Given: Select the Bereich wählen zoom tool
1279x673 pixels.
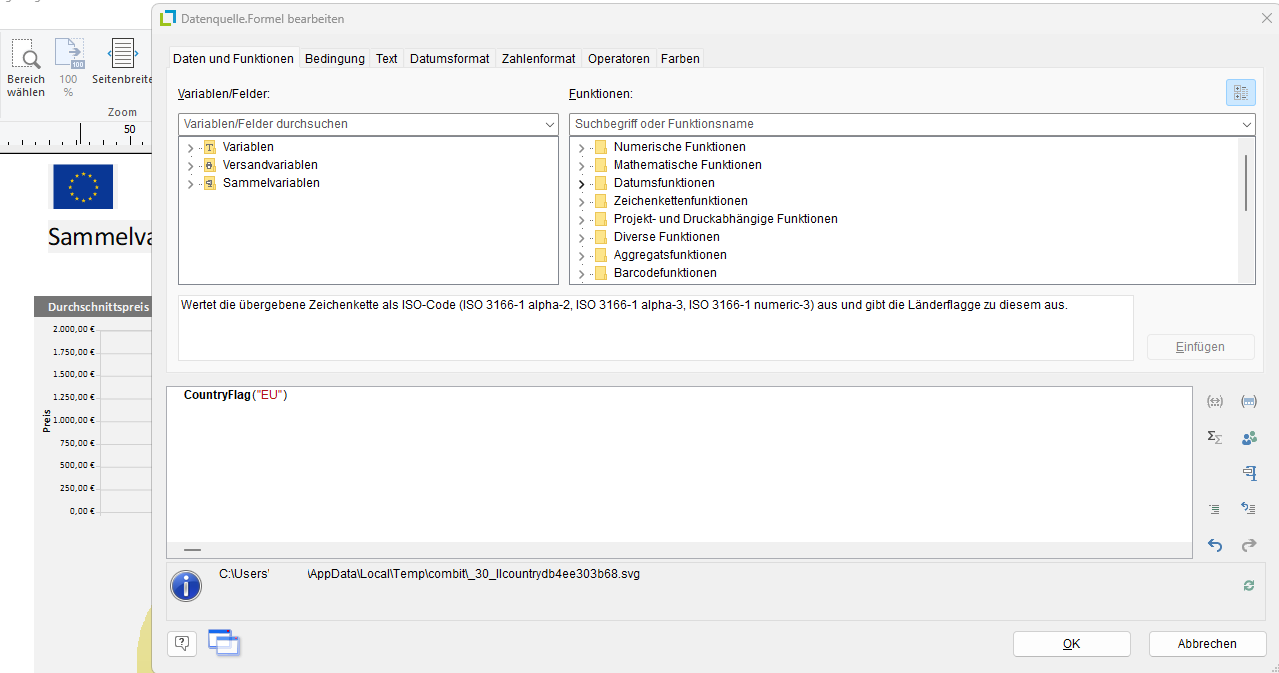Looking at the screenshot, I should click(27, 68).
